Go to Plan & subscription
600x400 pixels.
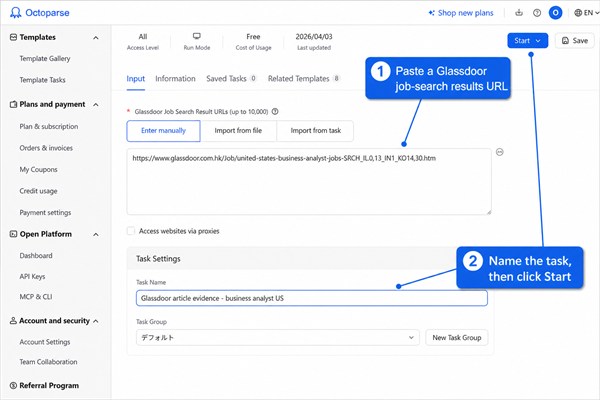click(49, 126)
